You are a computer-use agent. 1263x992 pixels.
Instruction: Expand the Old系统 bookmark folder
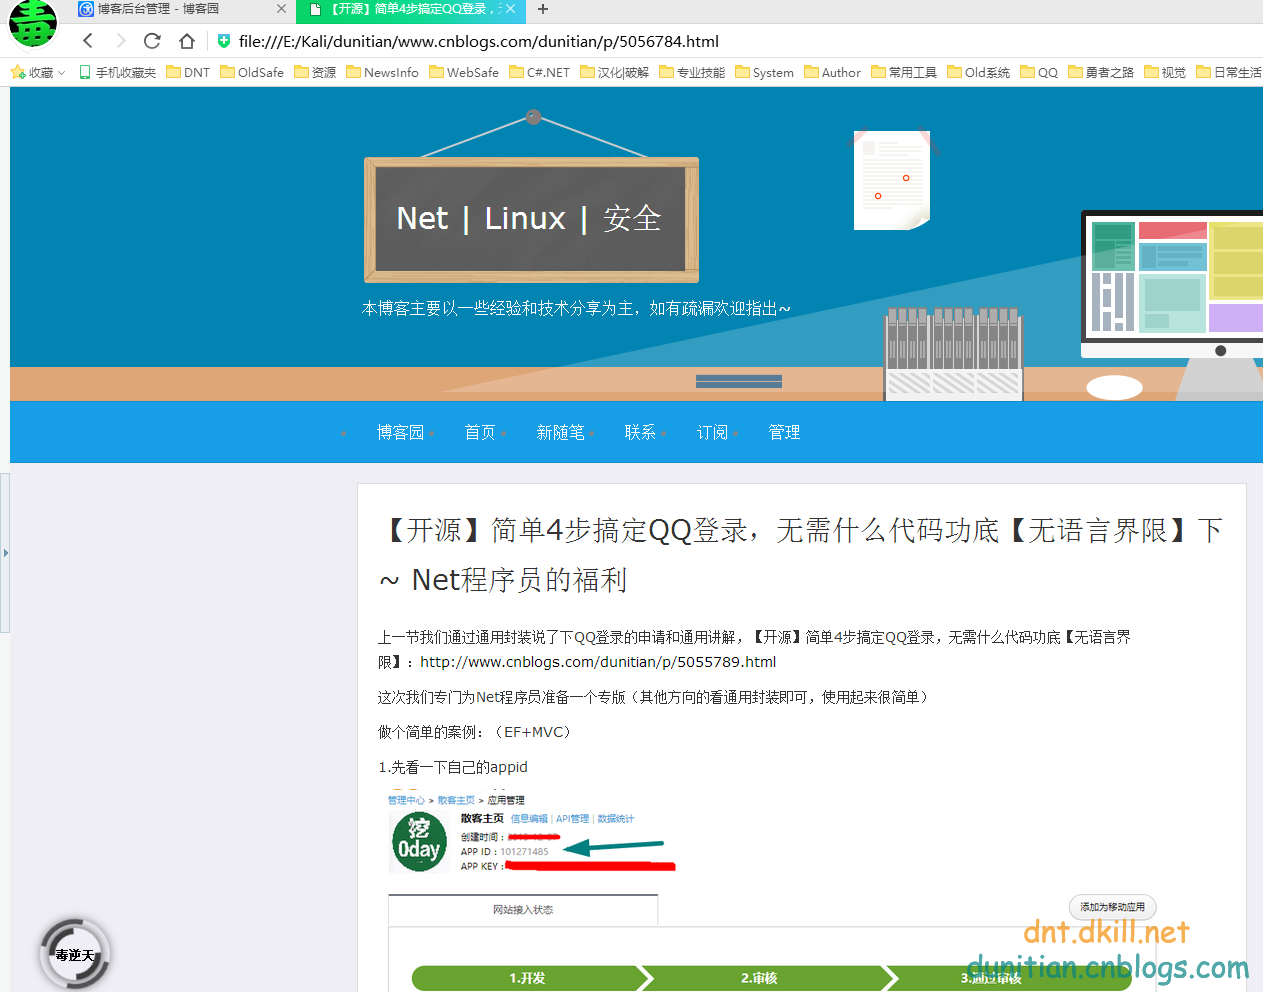click(x=979, y=72)
